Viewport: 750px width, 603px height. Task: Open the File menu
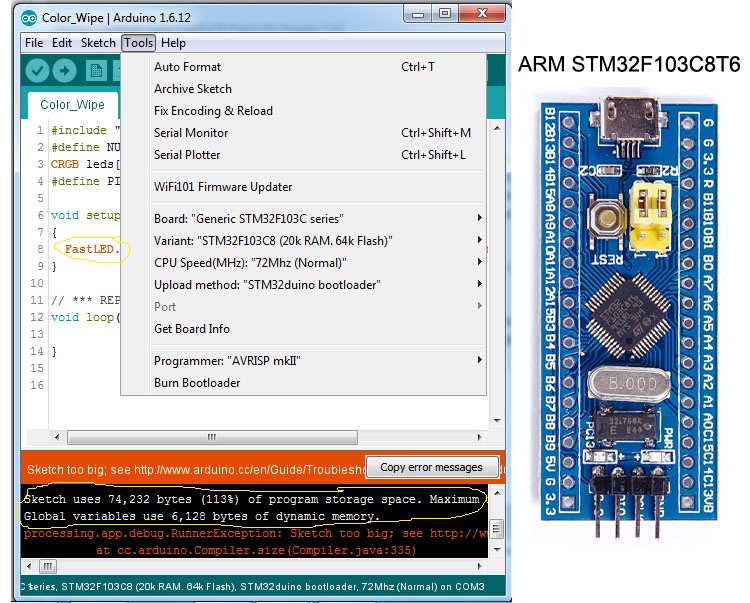(x=34, y=43)
